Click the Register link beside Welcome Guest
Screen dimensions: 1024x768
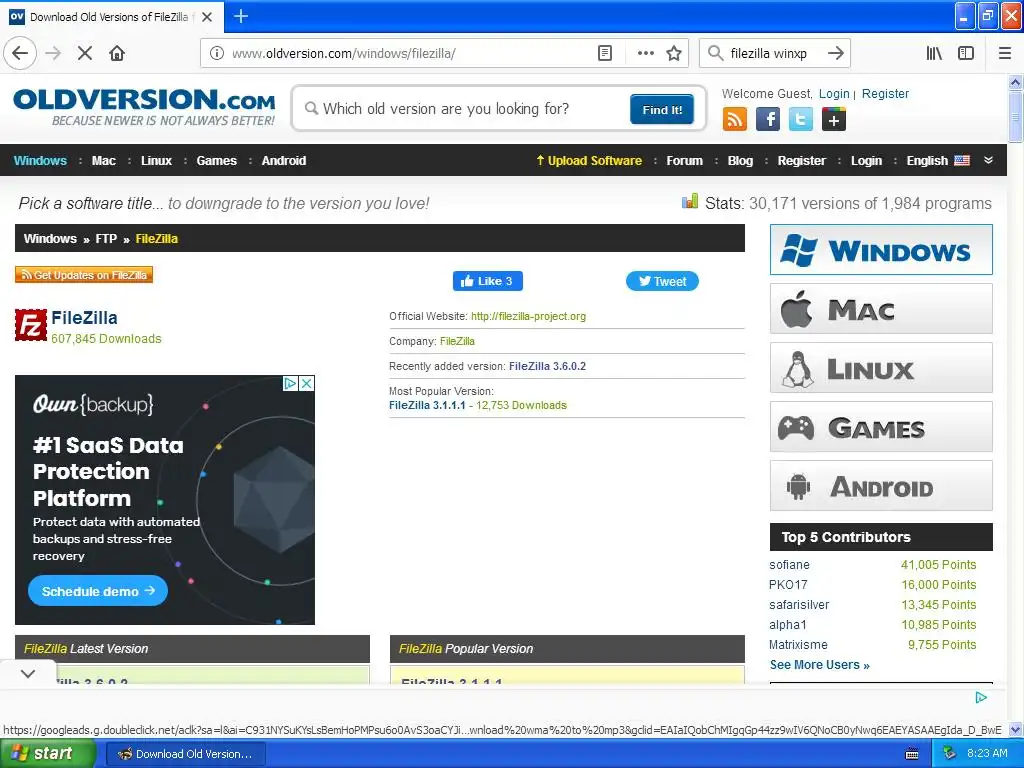click(x=885, y=93)
